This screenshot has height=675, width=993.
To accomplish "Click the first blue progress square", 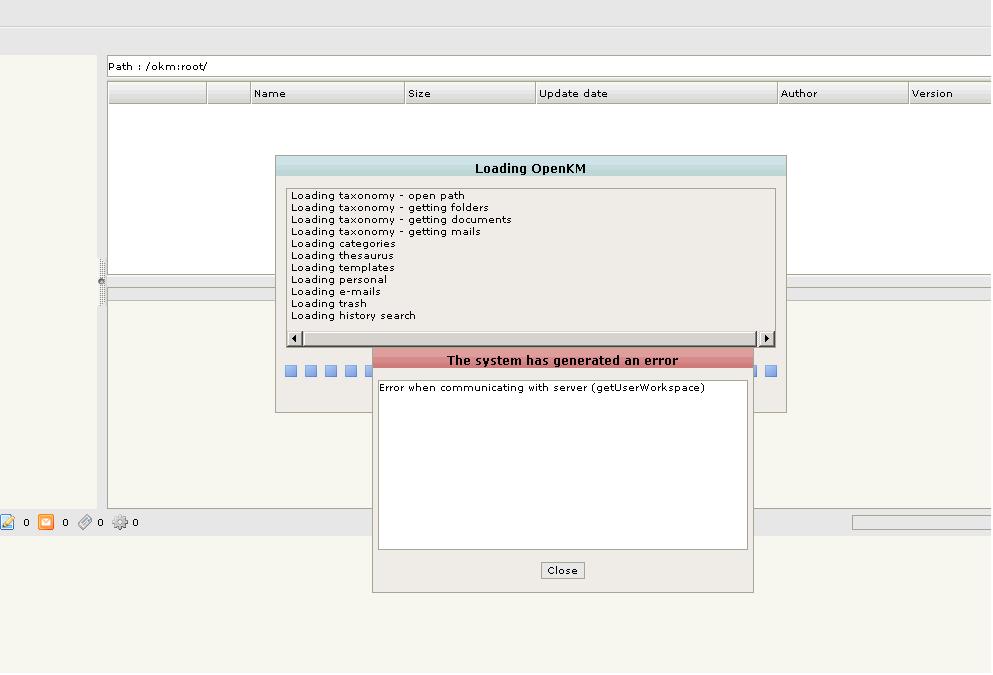I will pos(291,371).
